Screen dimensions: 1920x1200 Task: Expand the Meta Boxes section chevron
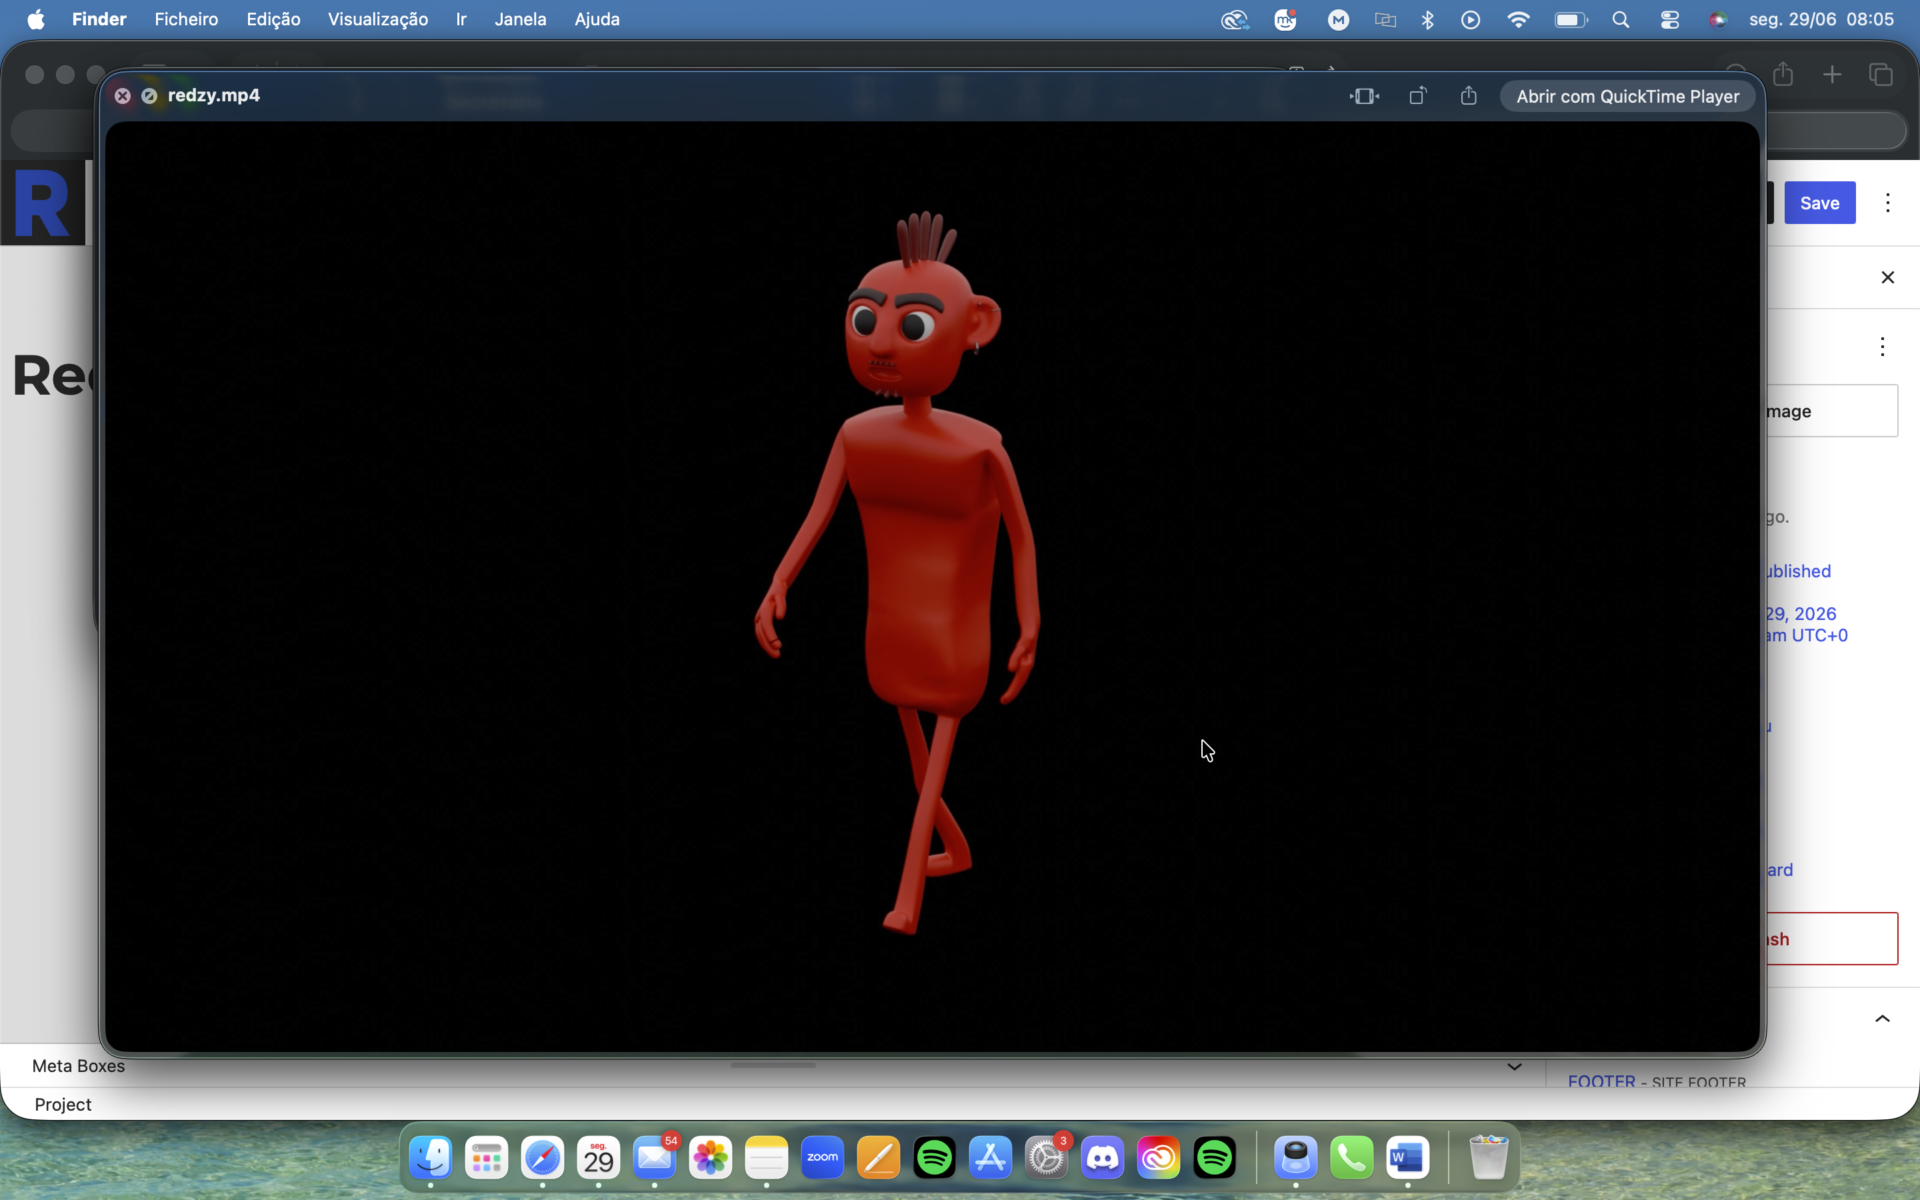coord(1514,1067)
